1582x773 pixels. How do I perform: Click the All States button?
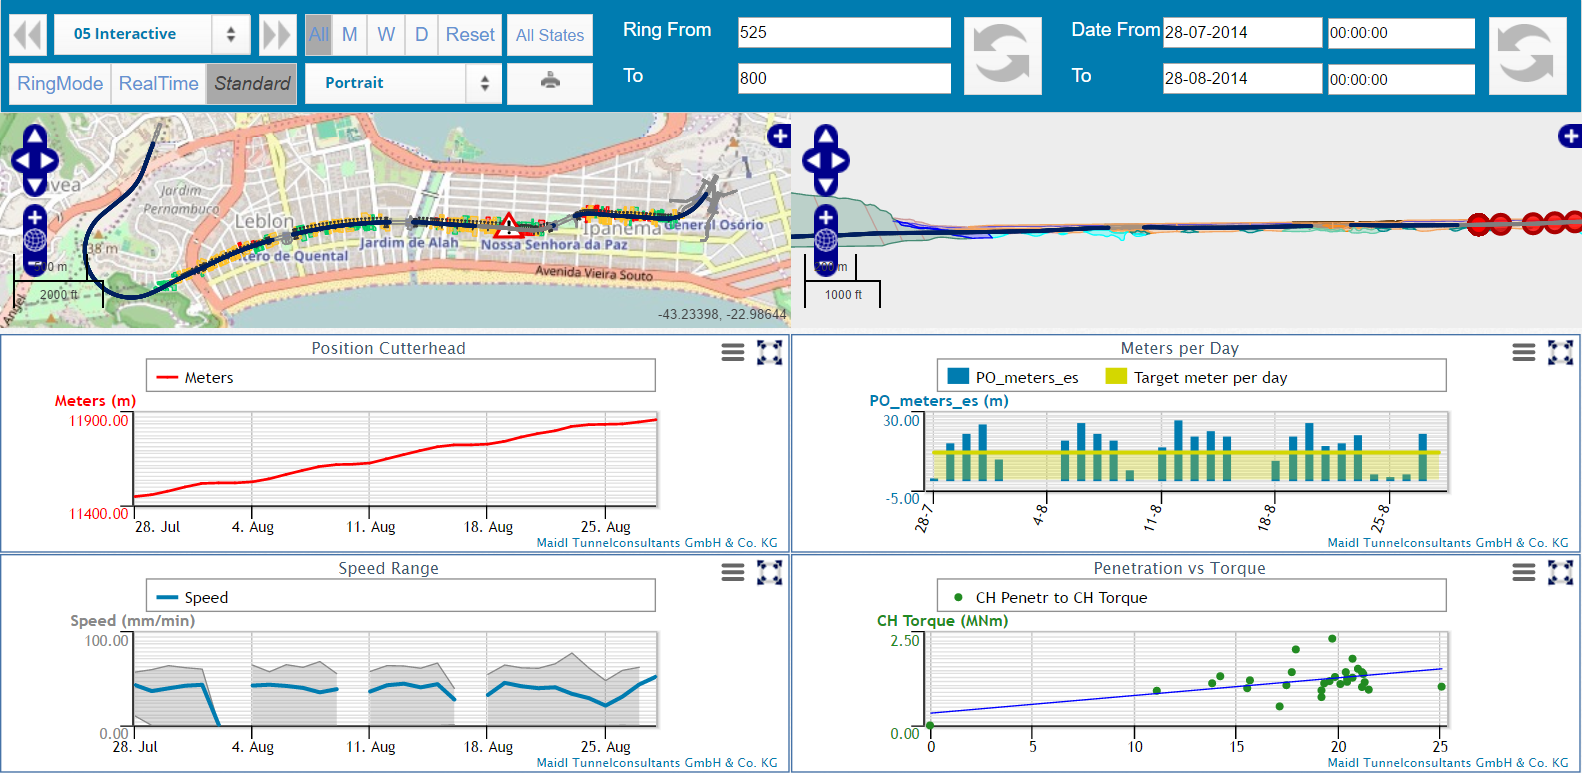pyautogui.click(x=550, y=35)
